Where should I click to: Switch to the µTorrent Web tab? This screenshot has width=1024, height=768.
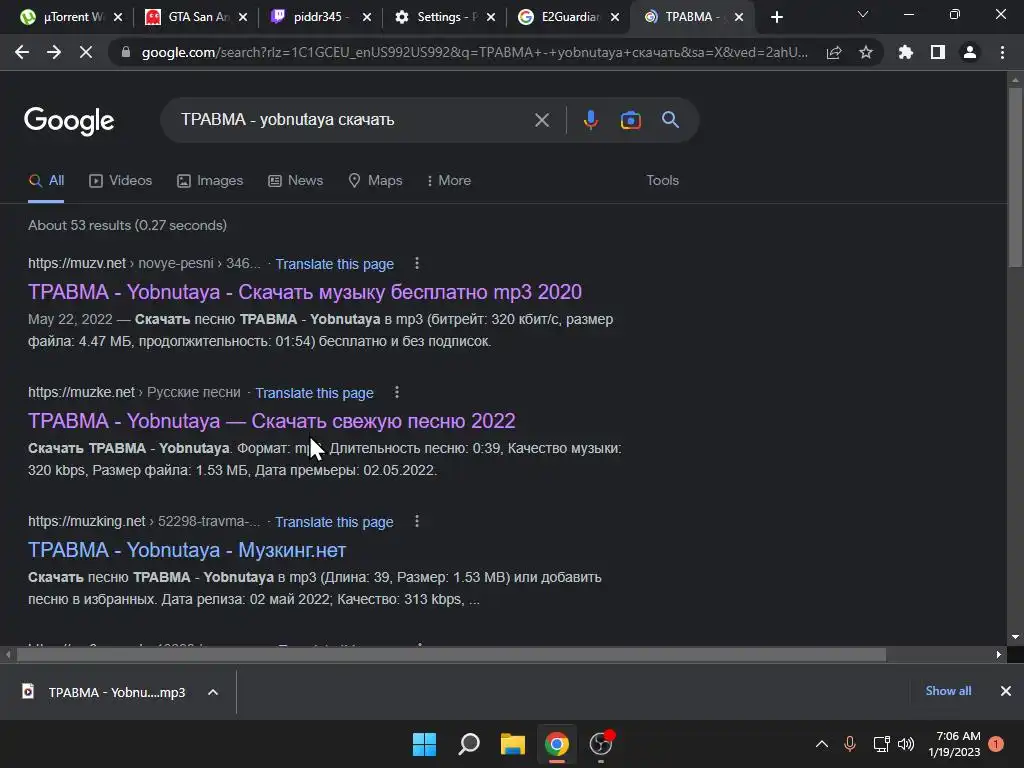point(62,17)
